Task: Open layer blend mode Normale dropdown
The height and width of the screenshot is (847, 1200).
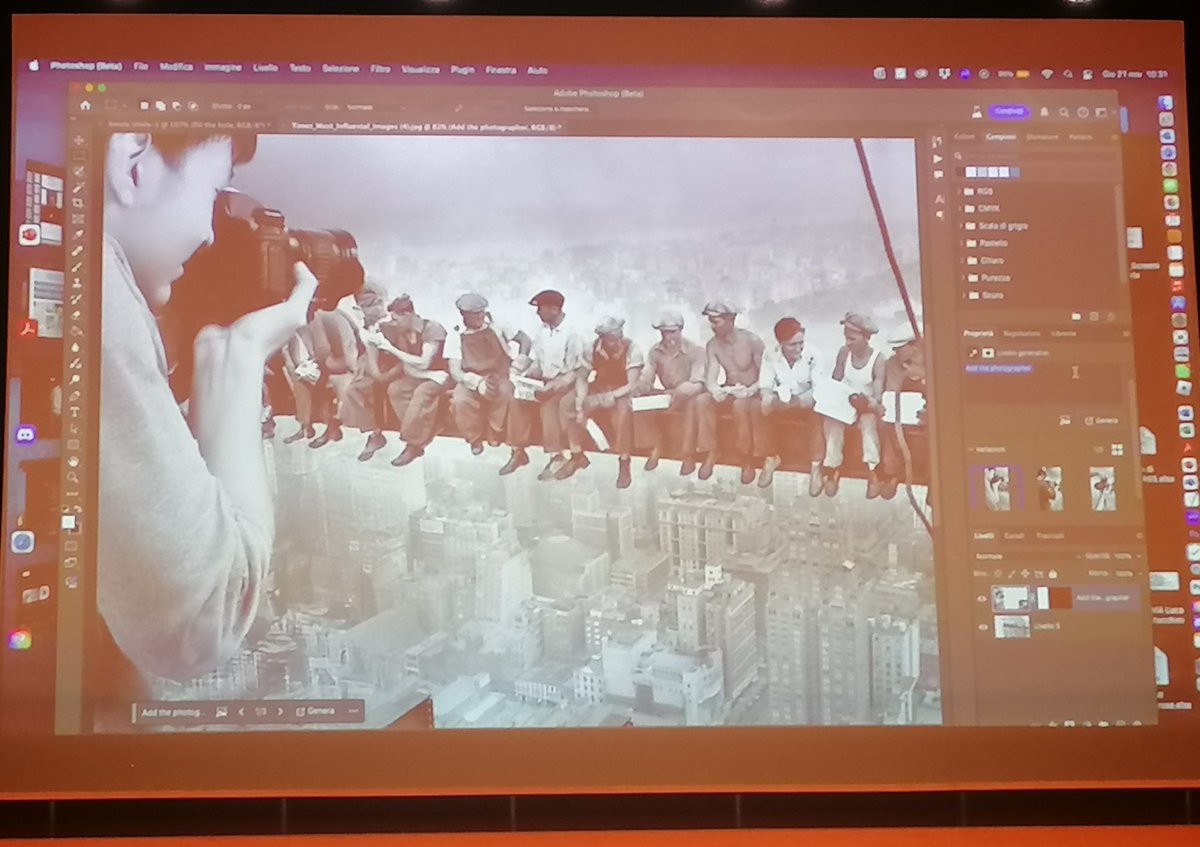Action: pyautogui.click(x=1029, y=556)
